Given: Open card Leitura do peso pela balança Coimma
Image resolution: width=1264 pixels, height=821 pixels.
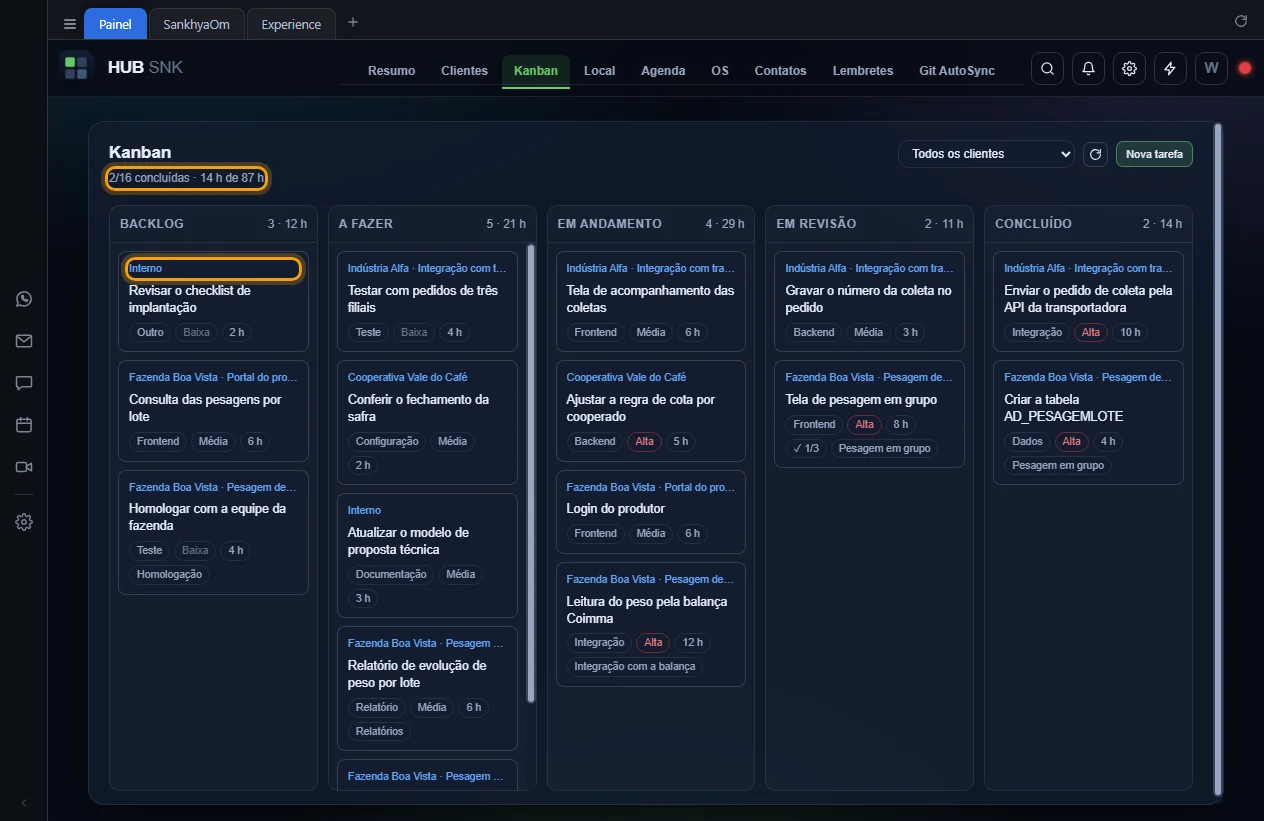Looking at the screenshot, I should click(x=651, y=624).
